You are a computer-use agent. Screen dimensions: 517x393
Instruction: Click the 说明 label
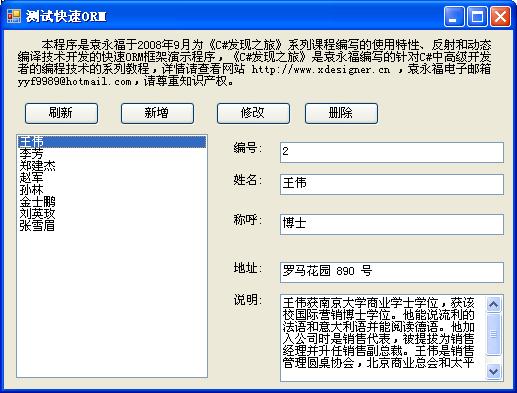[x=248, y=300]
